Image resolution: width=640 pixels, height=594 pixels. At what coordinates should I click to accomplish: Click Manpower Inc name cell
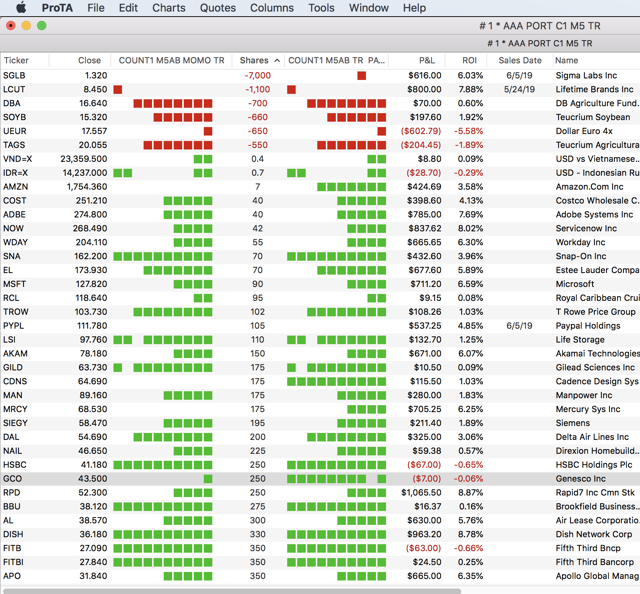coord(584,395)
